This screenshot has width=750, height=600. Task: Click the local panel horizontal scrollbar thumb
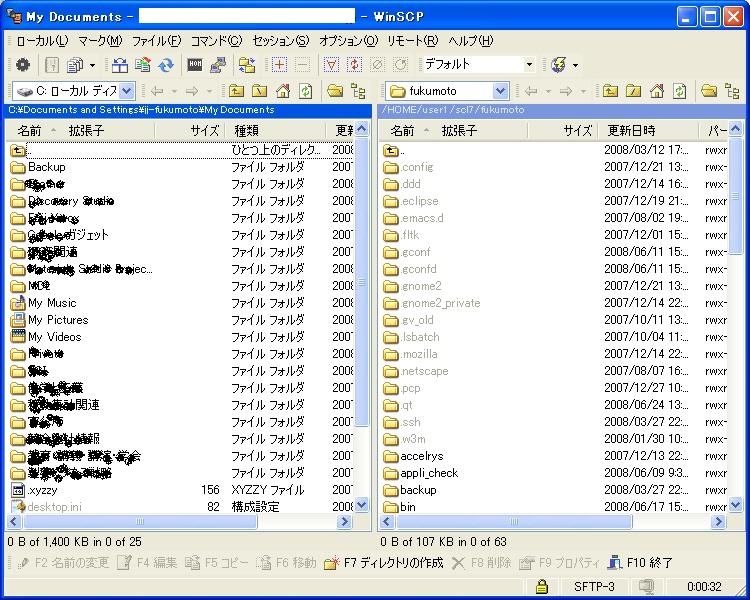[140, 522]
